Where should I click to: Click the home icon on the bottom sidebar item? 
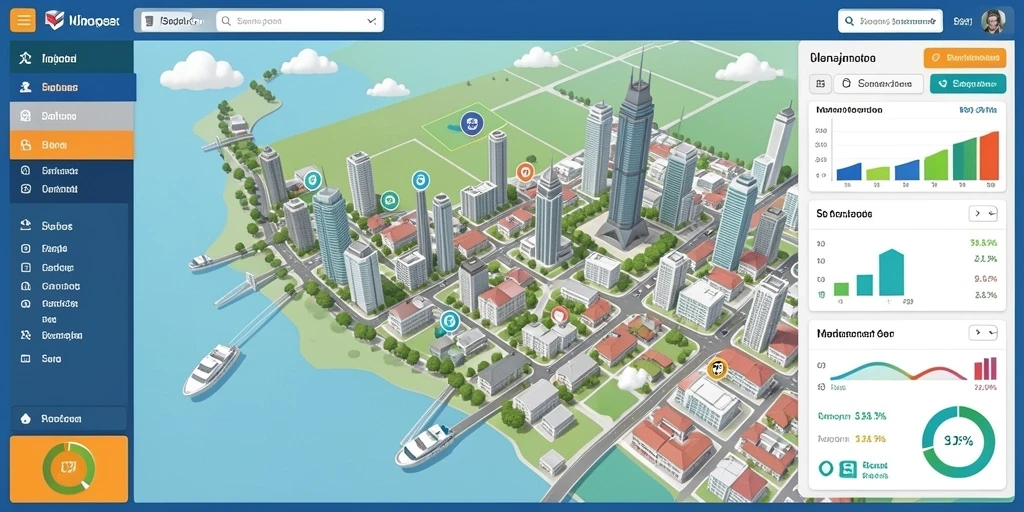coord(25,419)
